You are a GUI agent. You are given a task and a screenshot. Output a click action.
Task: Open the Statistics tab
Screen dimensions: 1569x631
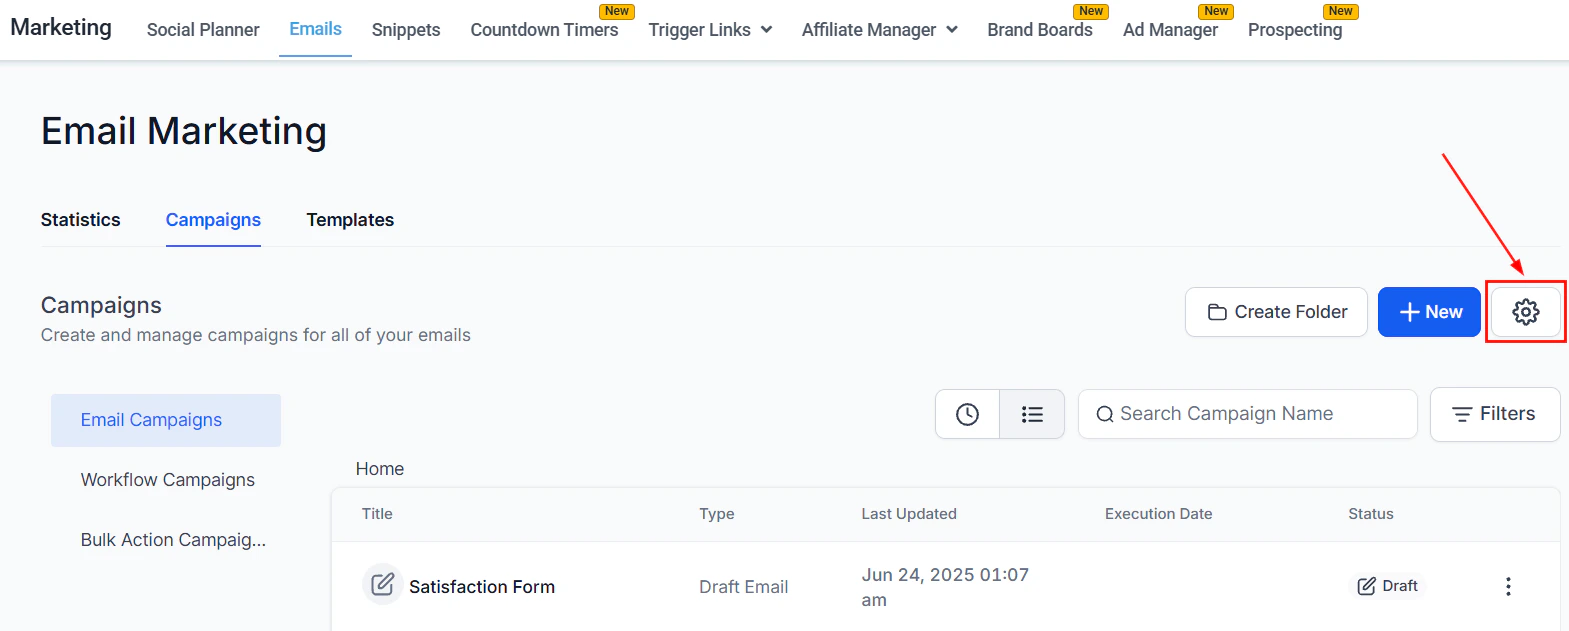(80, 219)
